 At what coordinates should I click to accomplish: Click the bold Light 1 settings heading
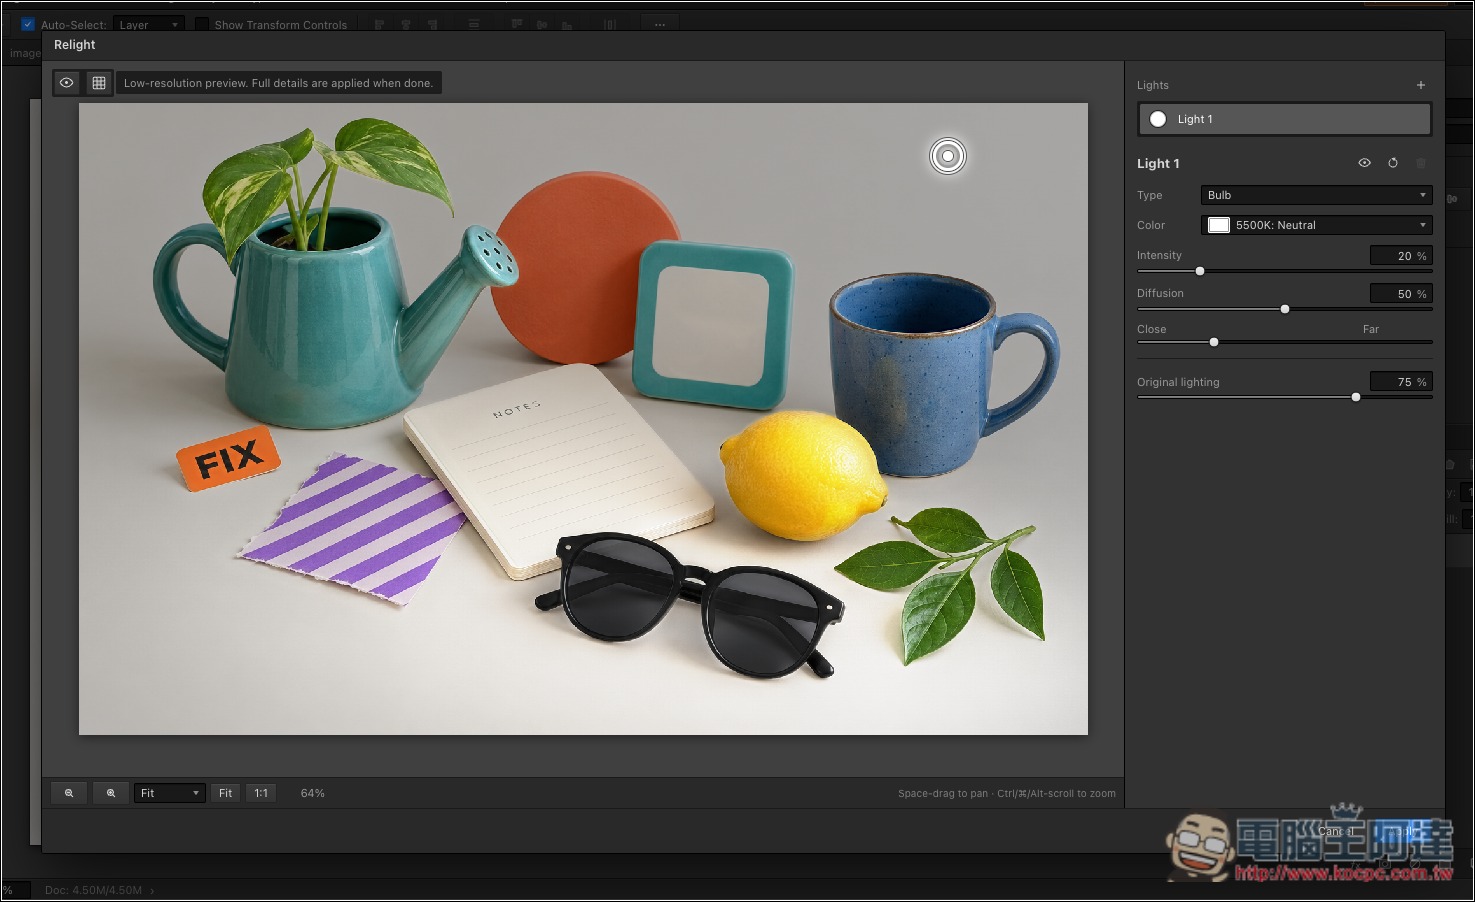coord(1158,164)
